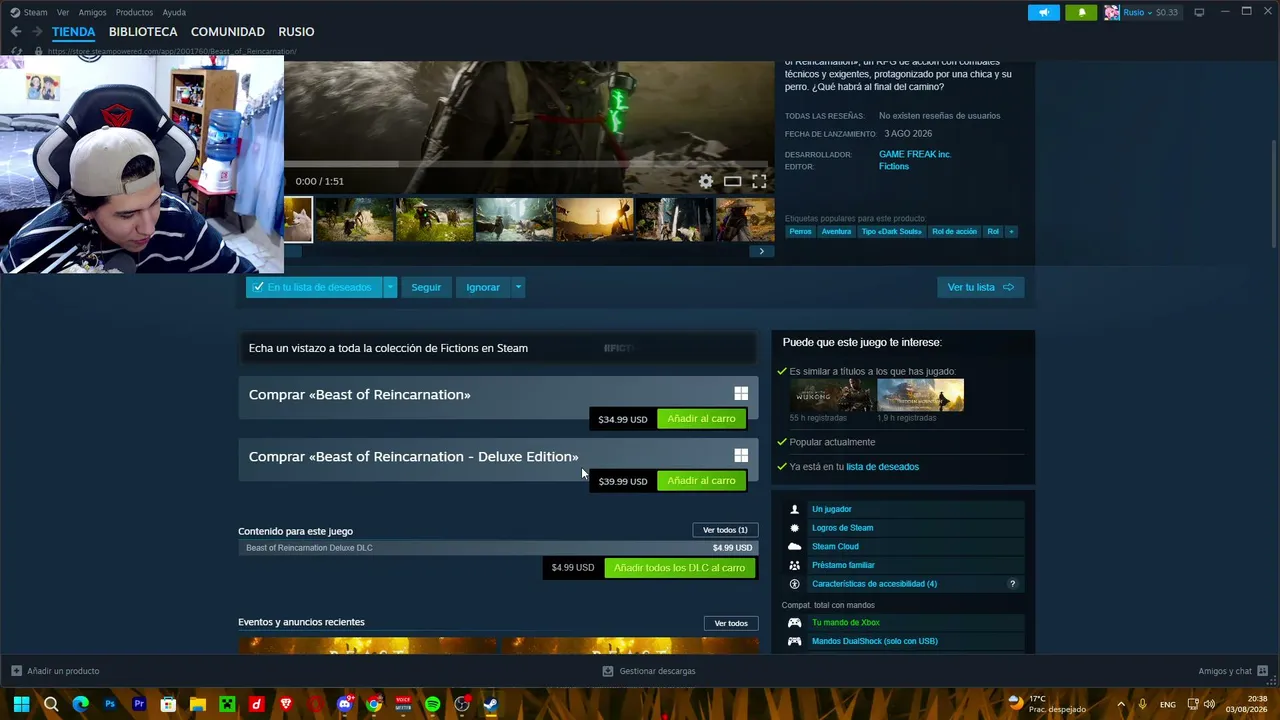Open Spotify from the taskbar
Viewport: 1280px width, 720px height.
(432, 704)
